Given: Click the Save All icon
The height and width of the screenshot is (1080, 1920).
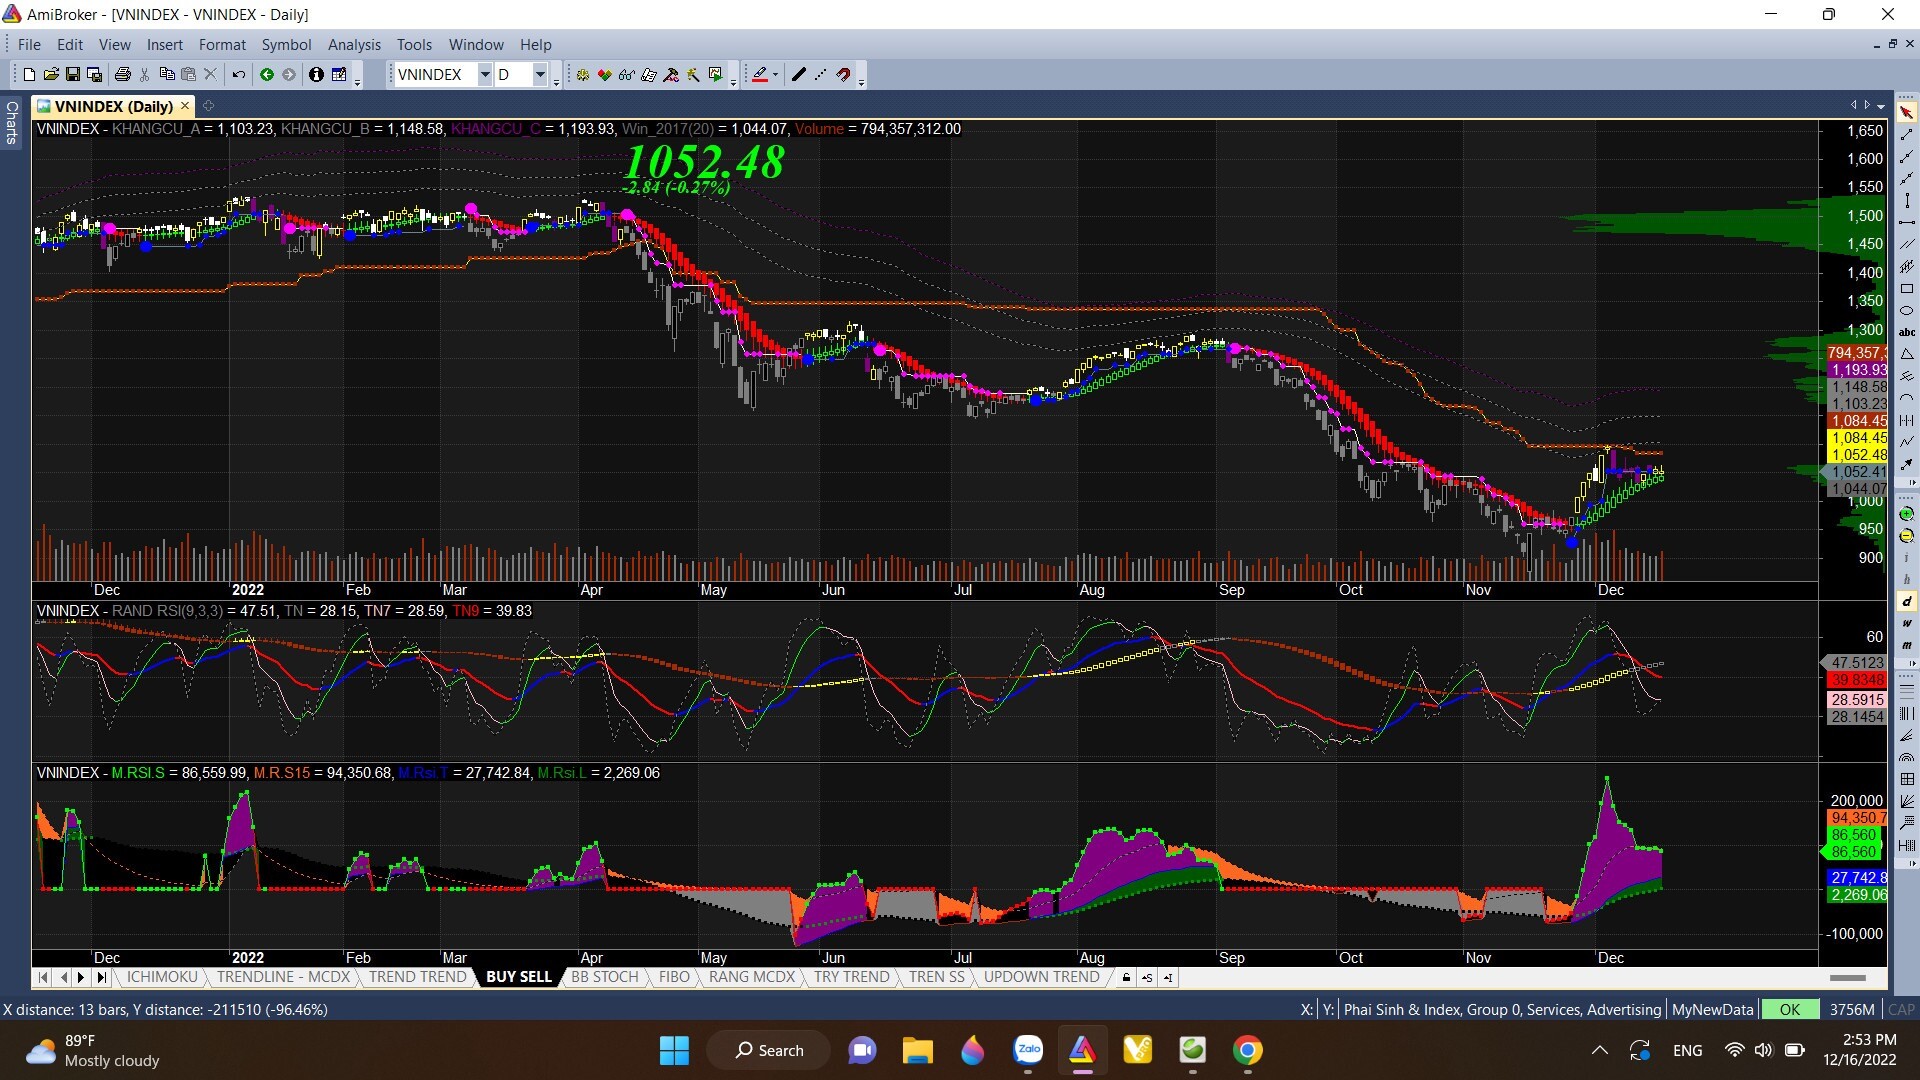Looking at the screenshot, I should tap(95, 74).
